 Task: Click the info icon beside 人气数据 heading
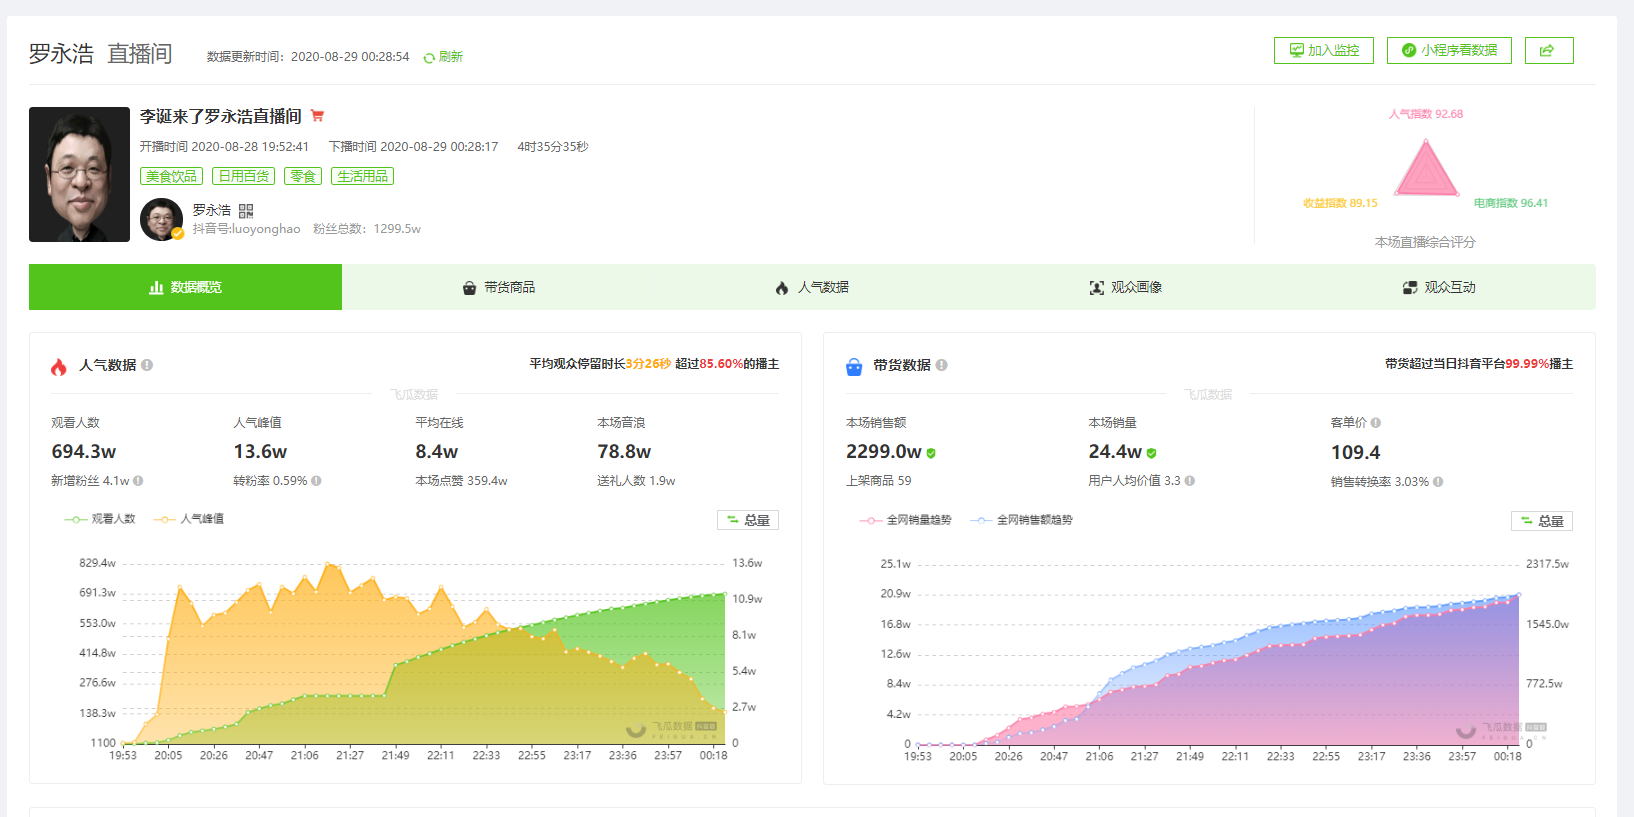pyautogui.click(x=147, y=365)
